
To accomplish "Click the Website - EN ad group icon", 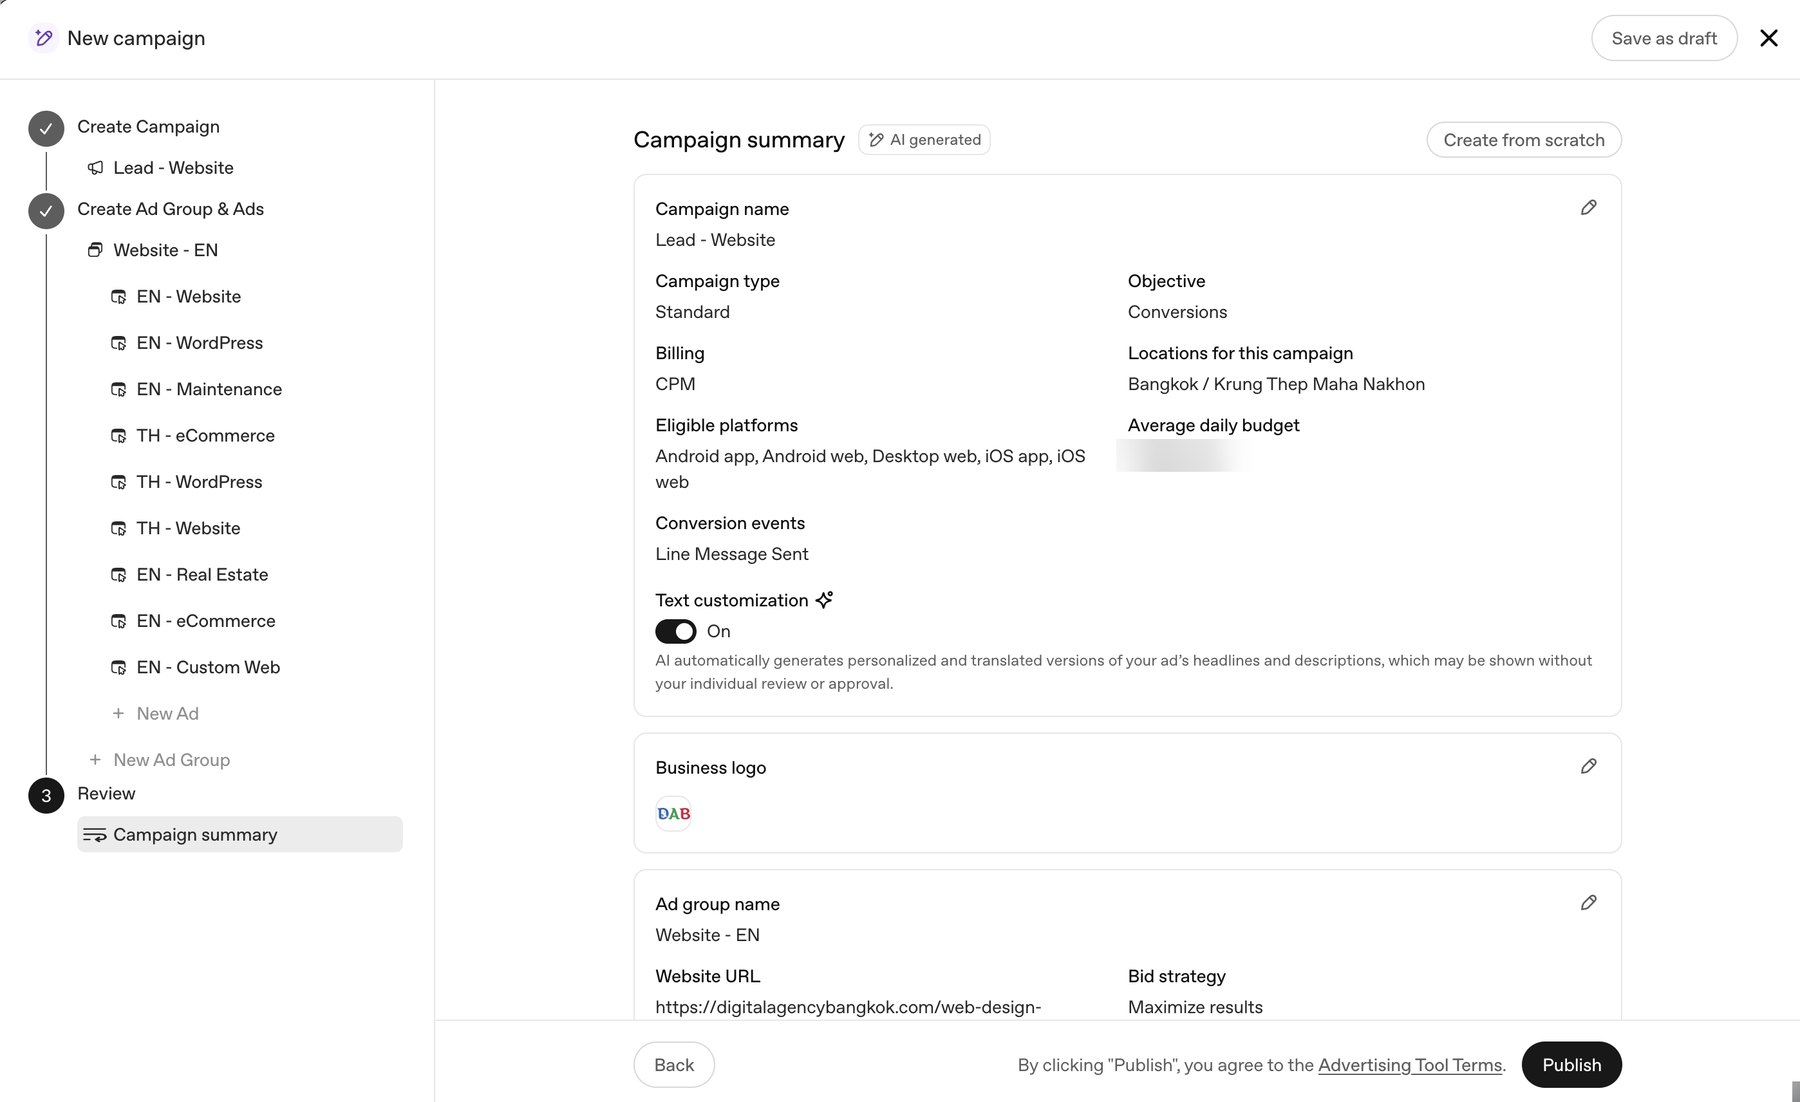I will pos(96,250).
